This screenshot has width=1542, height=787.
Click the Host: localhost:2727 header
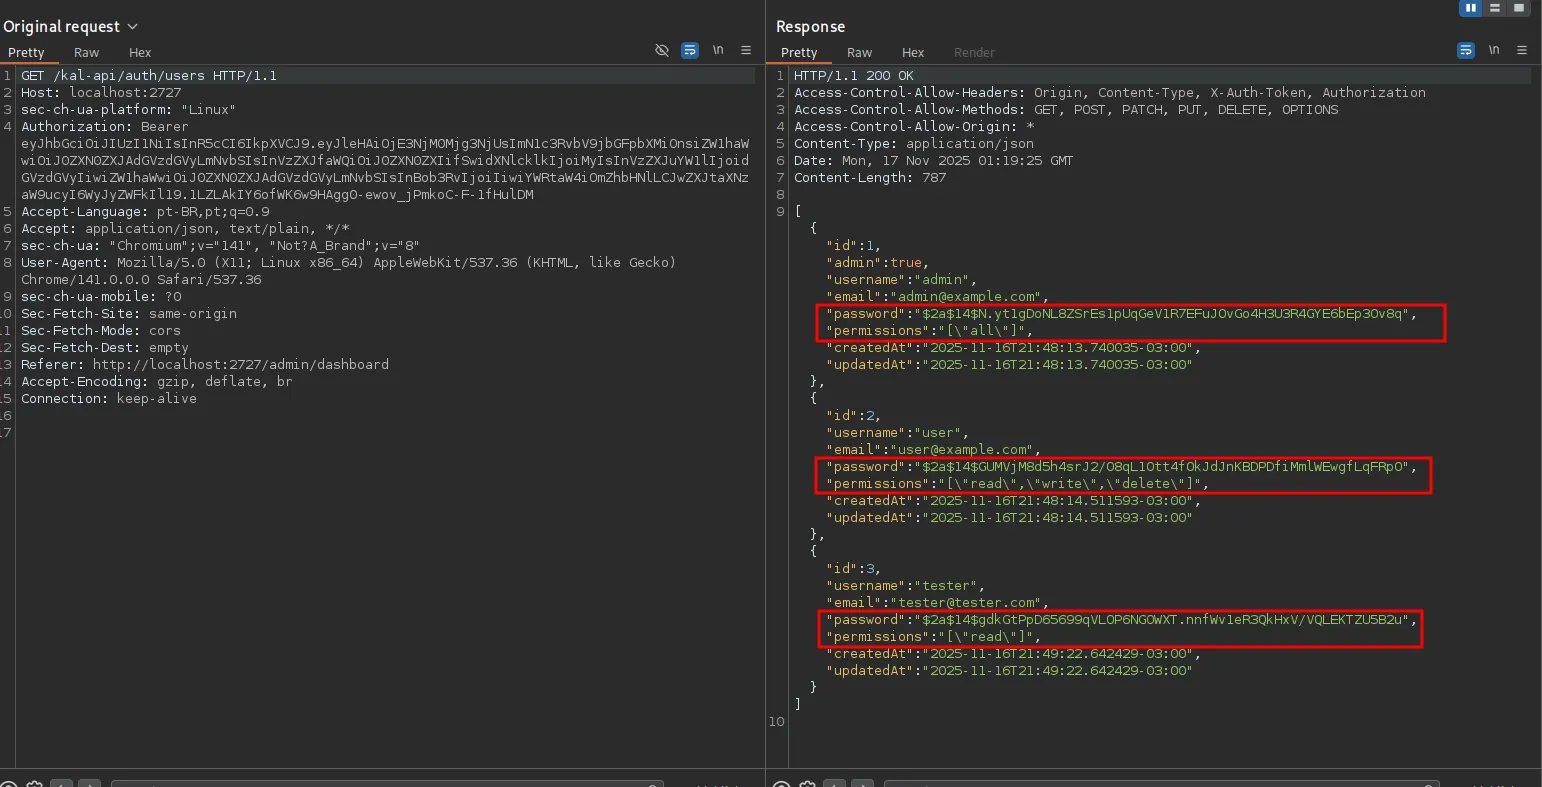[101, 93]
